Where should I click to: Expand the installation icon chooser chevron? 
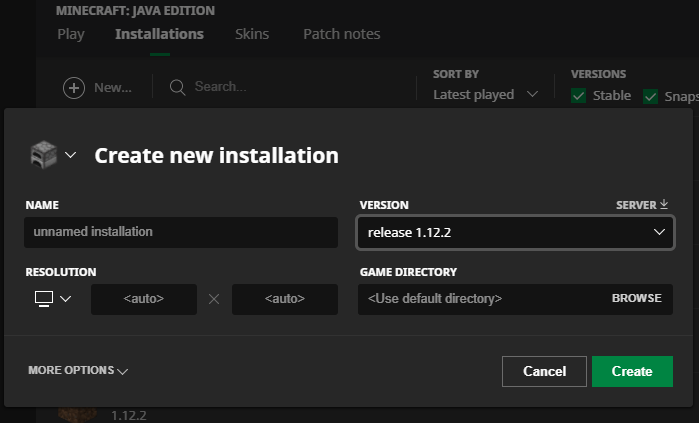point(70,155)
